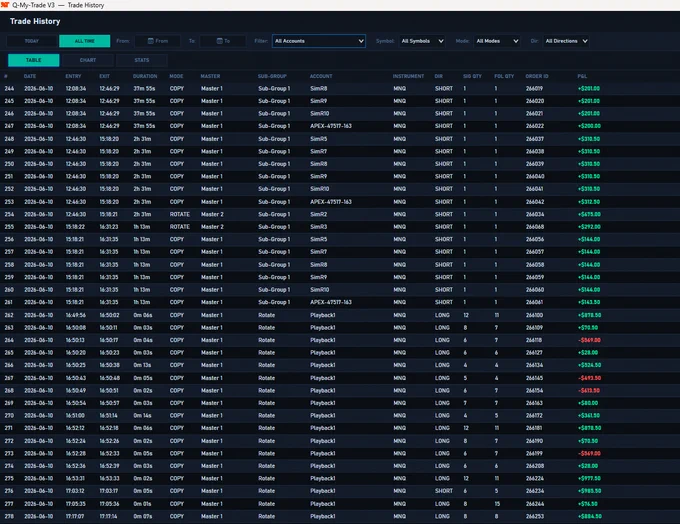Click the -$493.50 P&L in row 267
The image size is (680, 524).
pyautogui.click(x=589, y=378)
